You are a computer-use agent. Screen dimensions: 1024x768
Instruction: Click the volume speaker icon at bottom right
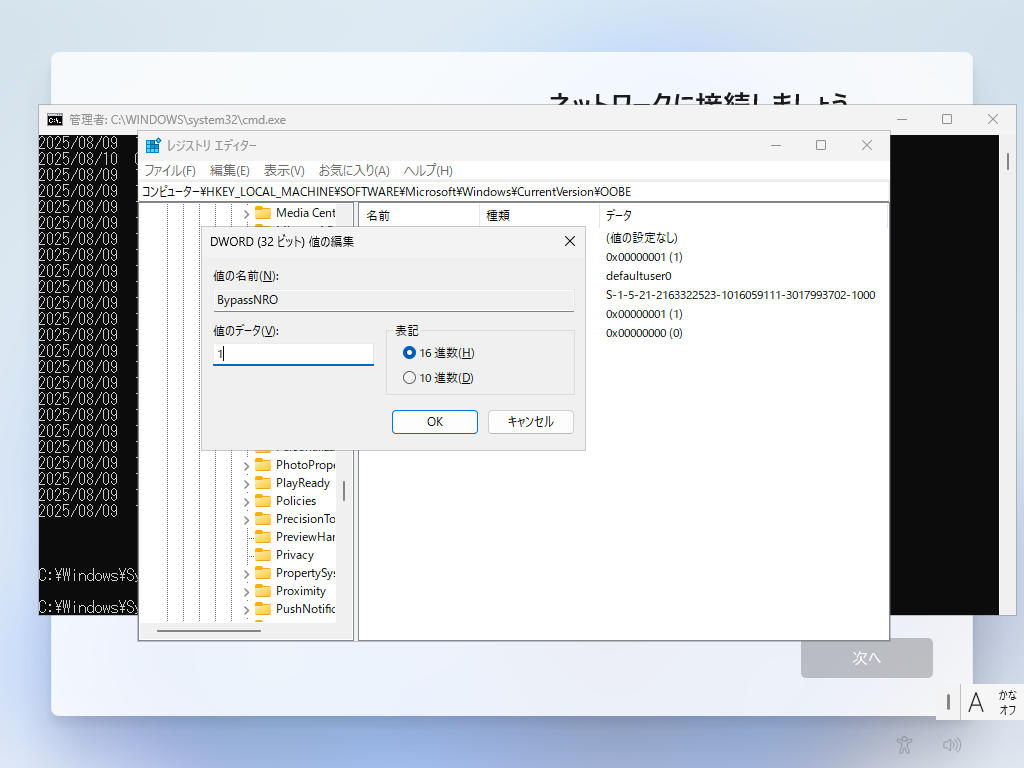pos(952,744)
